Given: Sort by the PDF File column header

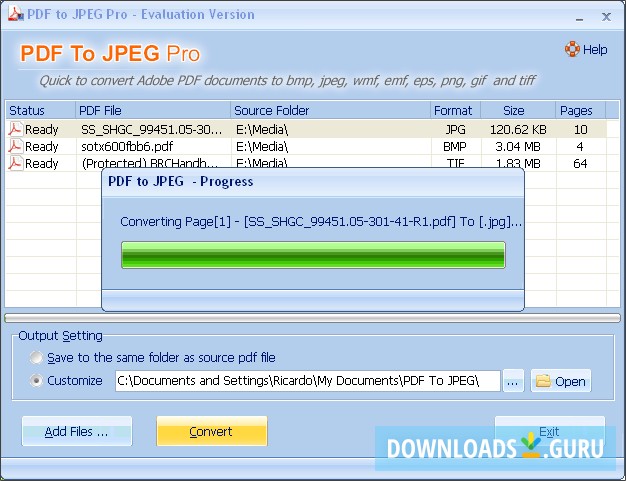Looking at the screenshot, I should [x=153, y=110].
